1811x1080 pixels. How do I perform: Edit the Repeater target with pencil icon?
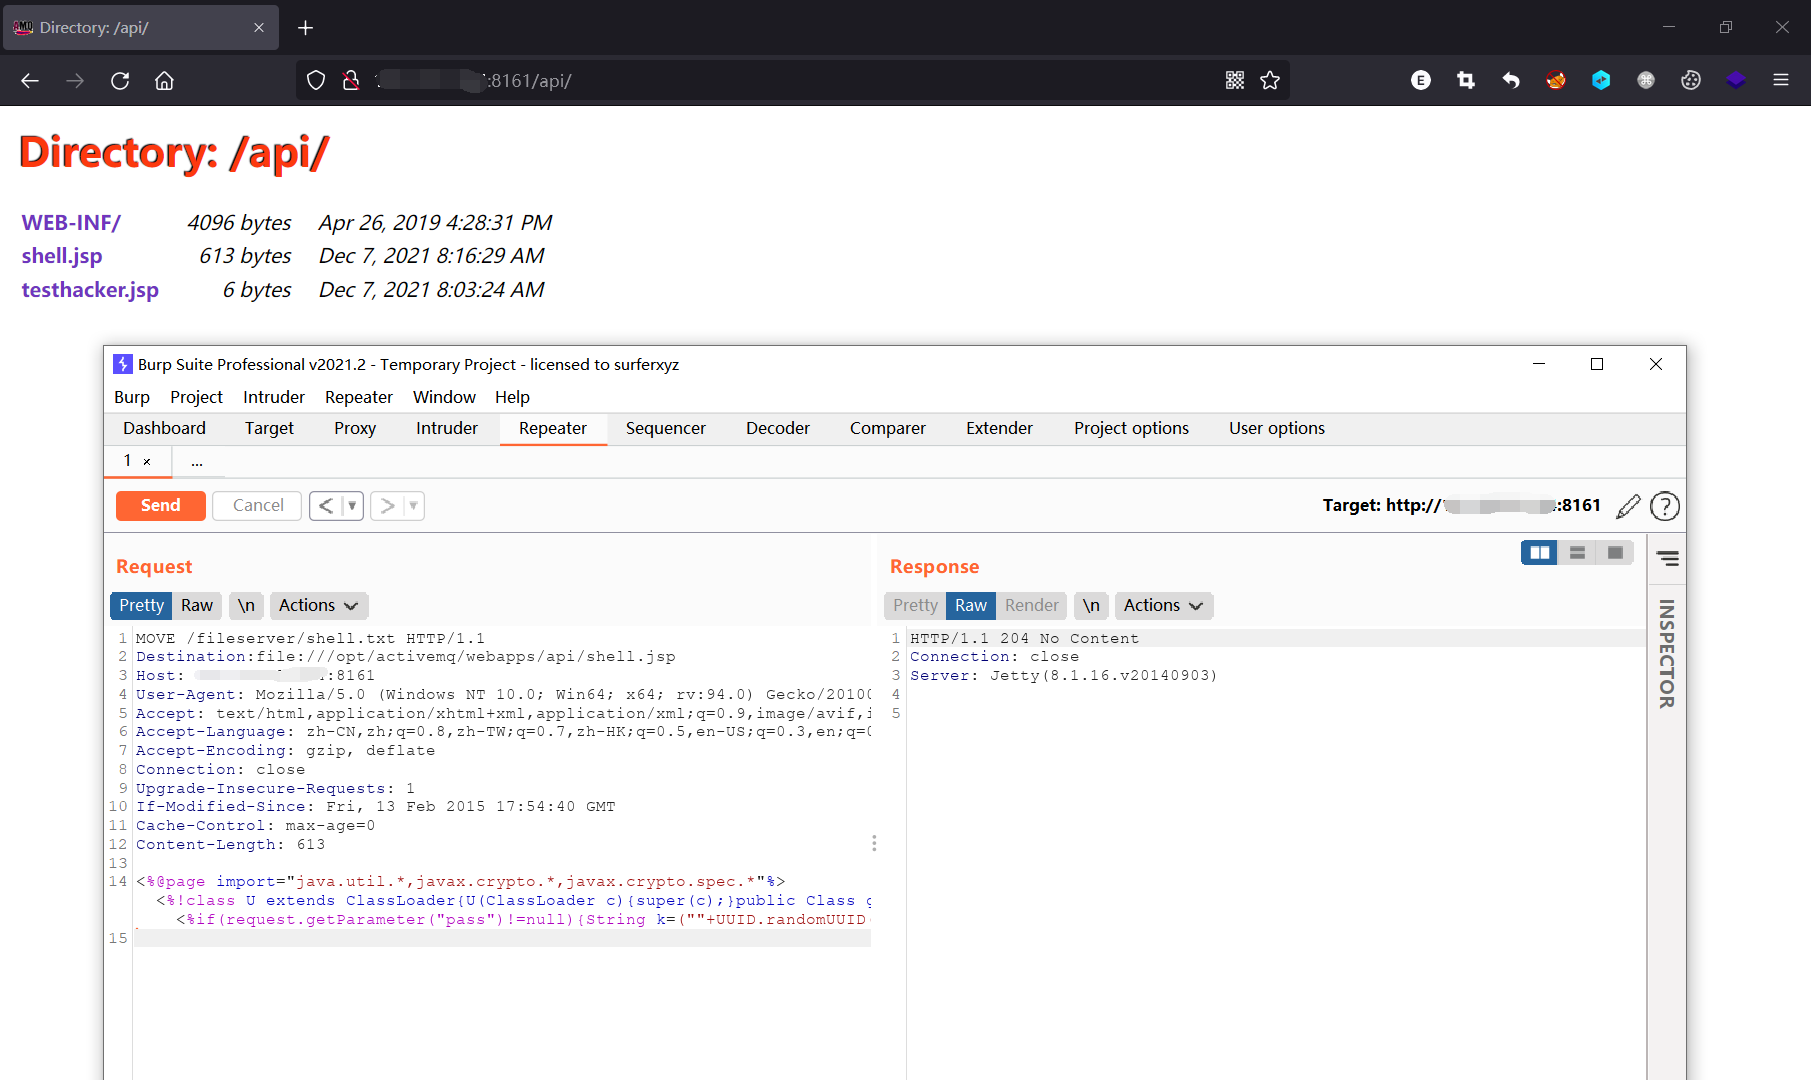click(1628, 506)
